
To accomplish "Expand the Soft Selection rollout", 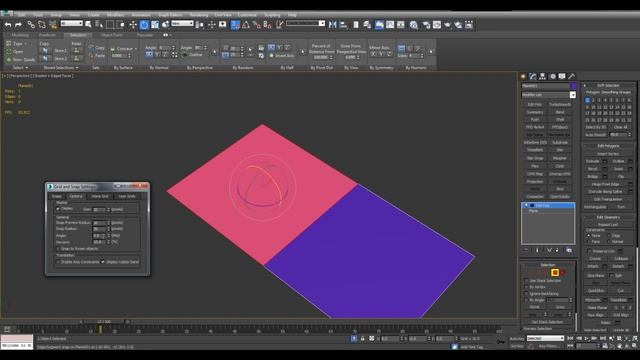I will pyautogui.click(x=608, y=85).
